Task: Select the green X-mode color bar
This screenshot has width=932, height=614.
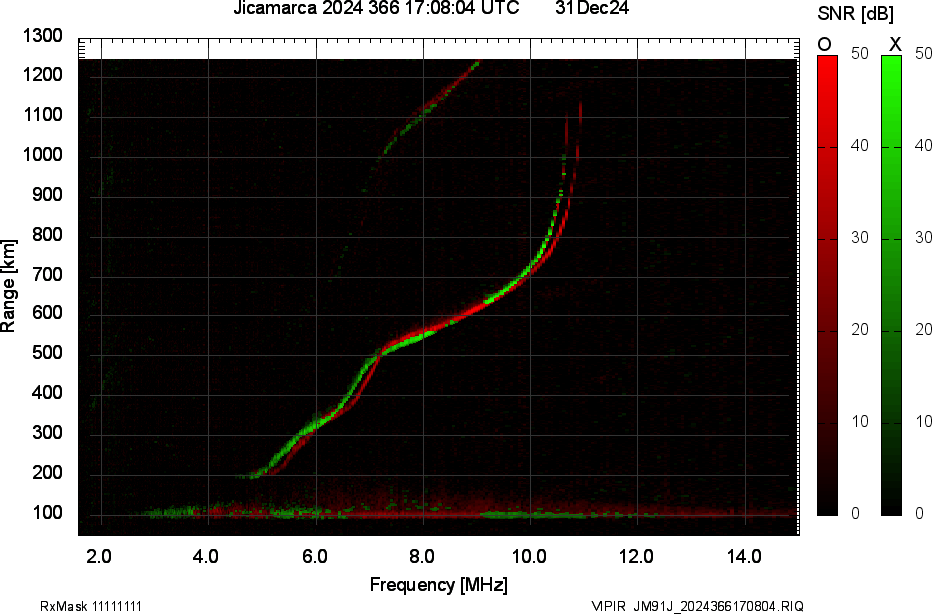Action: click(x=891, y=285)
